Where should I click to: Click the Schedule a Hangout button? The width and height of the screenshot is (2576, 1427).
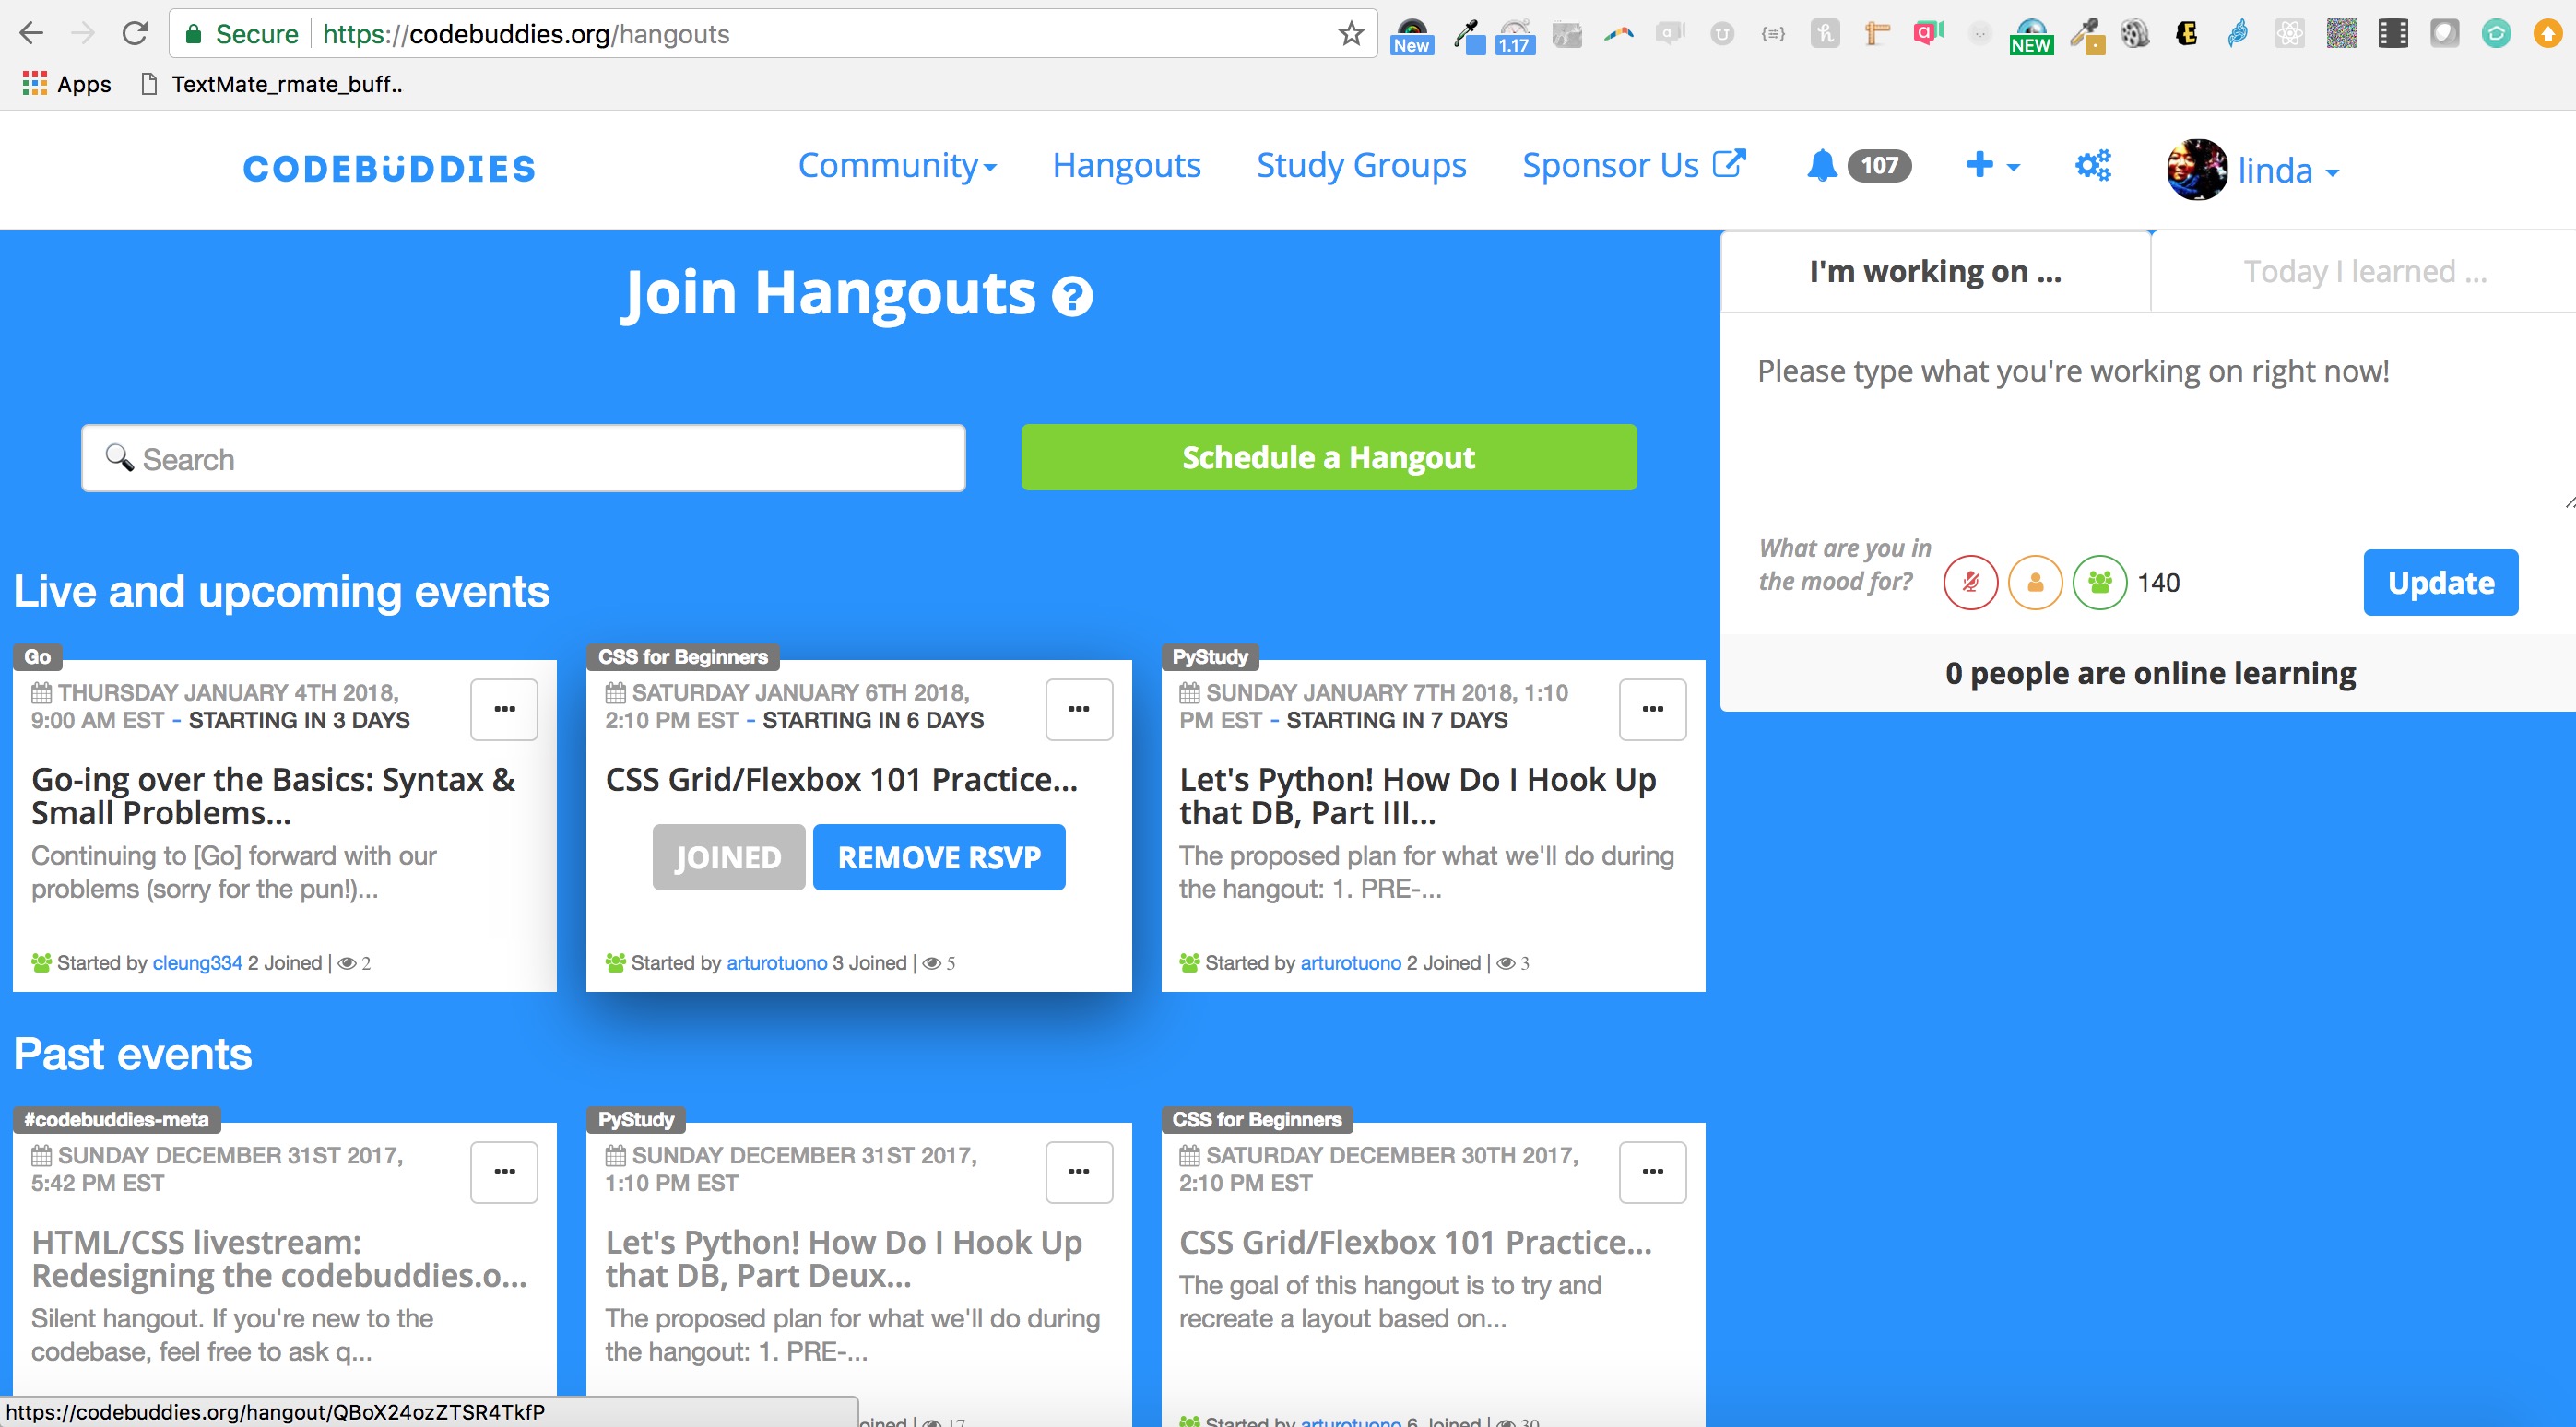point(1328,457)
